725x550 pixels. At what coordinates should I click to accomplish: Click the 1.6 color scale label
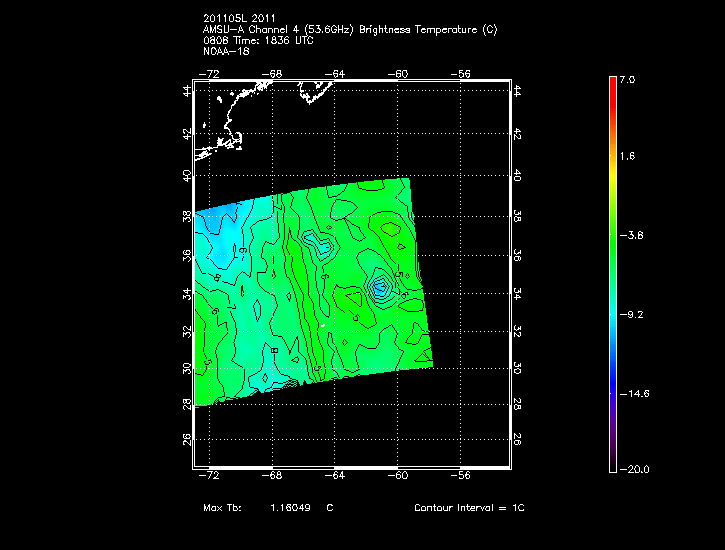click(626, 157)
